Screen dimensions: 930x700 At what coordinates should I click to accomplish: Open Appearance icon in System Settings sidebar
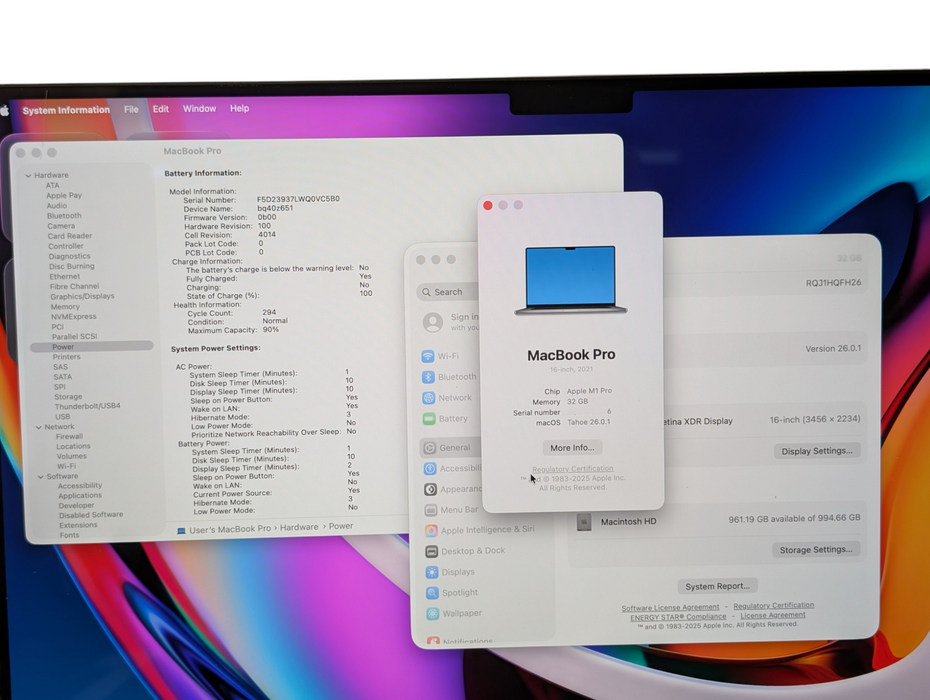(431, 489)
